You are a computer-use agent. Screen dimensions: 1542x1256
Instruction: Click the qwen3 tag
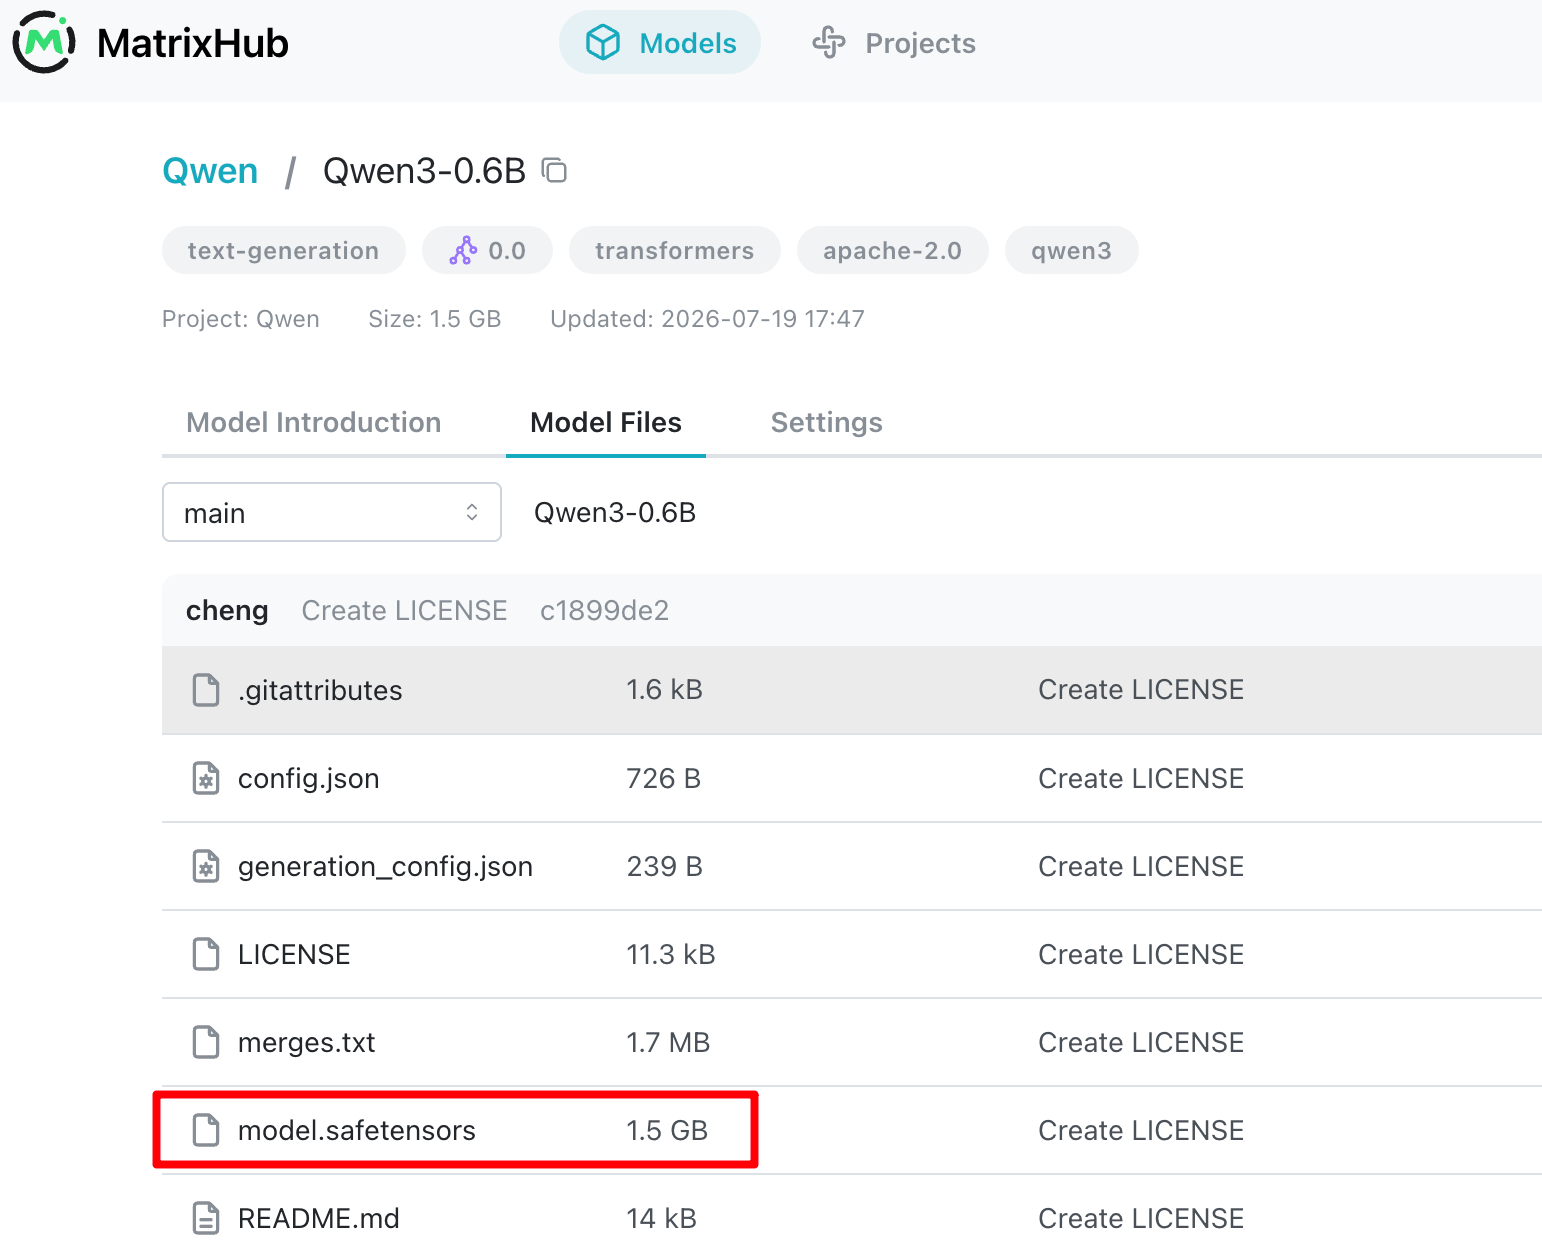point(1072,250)
